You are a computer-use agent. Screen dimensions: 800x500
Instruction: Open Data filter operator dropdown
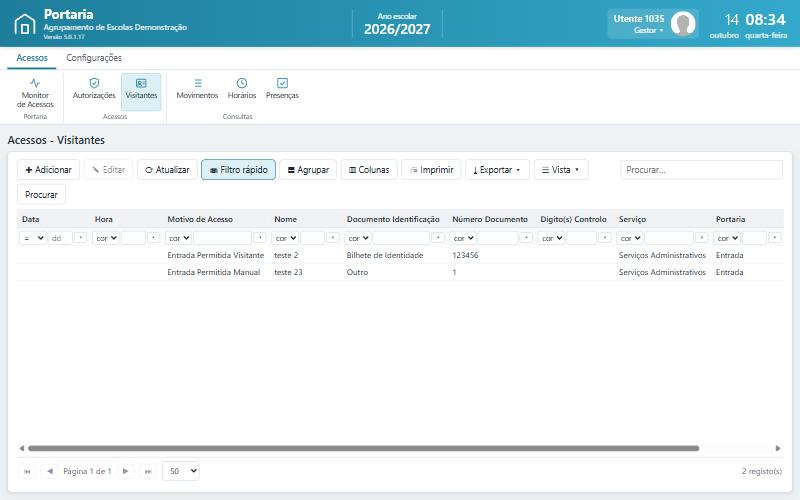[33, 238]
